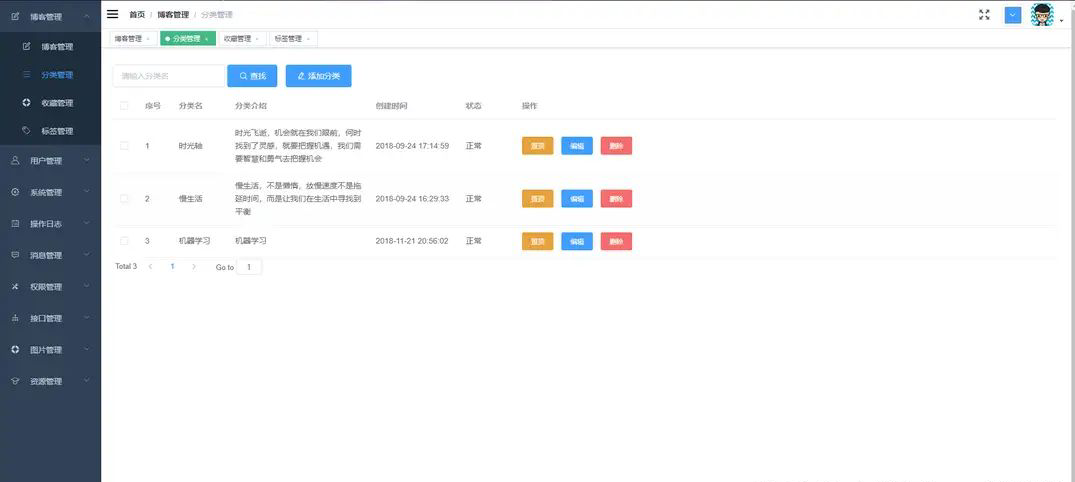Switch to the 收藏管理 tab
This screenshot has width=1075, height=482.
pyautogui.click(x=237, y=39)
